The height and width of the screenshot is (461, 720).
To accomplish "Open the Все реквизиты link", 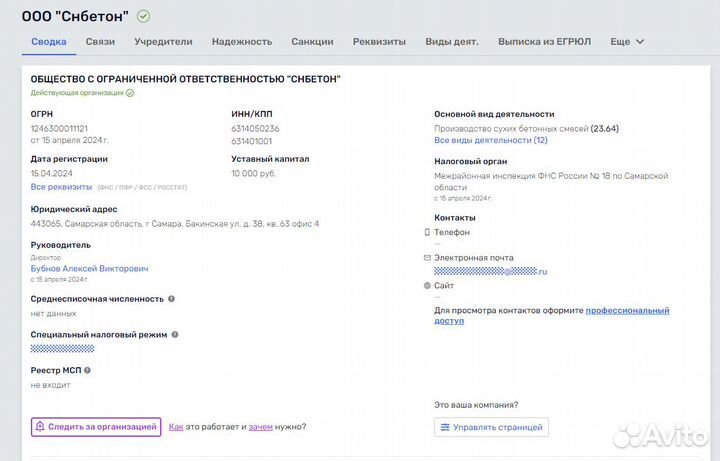I will click(x=60, y=187).
